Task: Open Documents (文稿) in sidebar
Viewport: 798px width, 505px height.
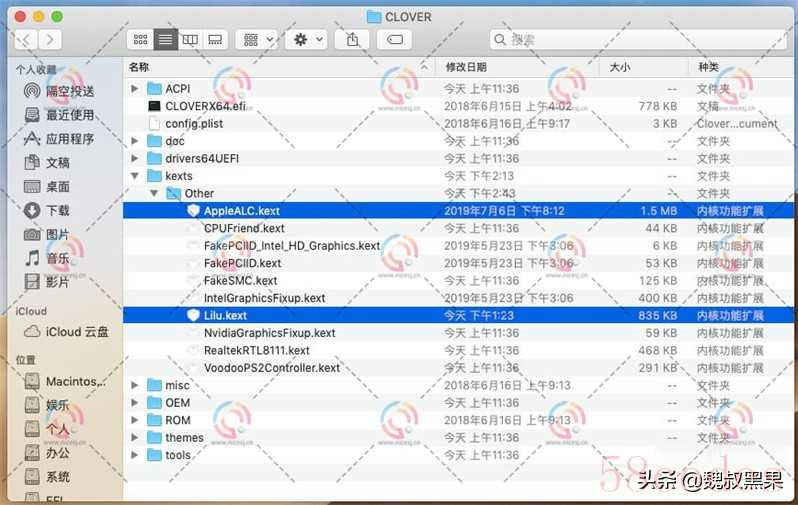Action: pyautogui.click(x=47, y=162)
